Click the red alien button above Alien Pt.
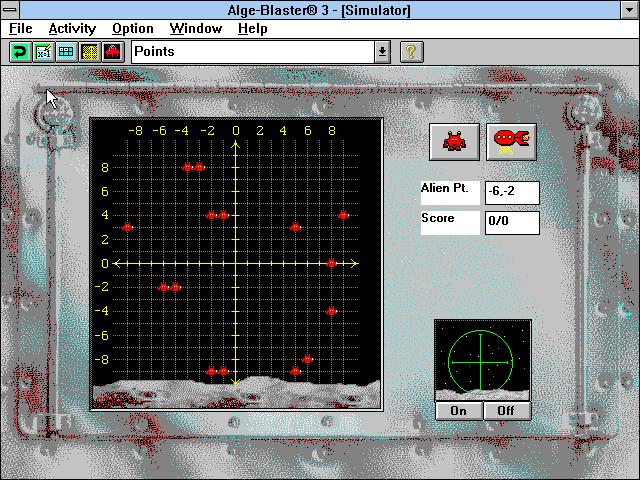 click(454, 142)
